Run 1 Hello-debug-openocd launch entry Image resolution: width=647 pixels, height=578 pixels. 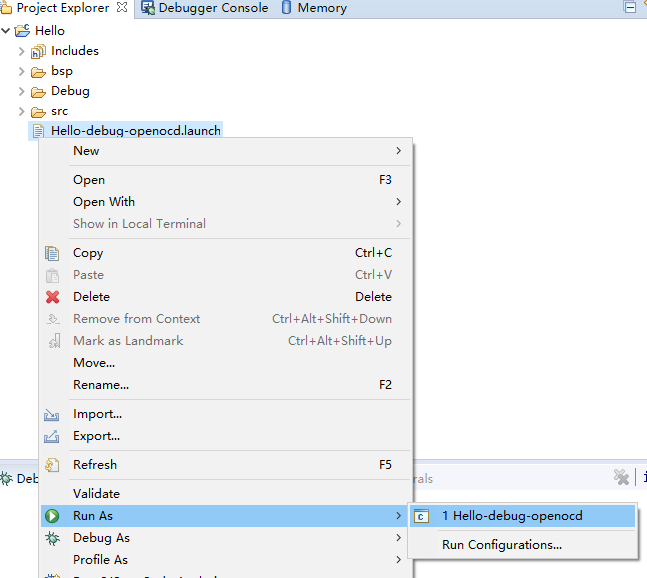(x=511, y=516)
